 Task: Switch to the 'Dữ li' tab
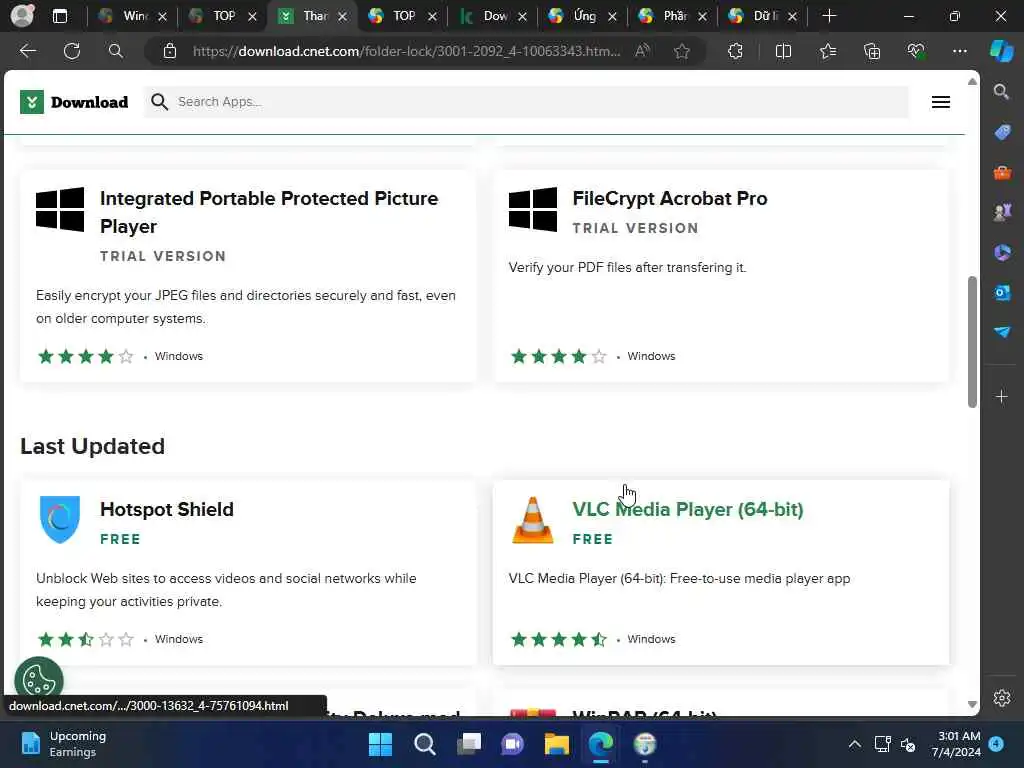(763, 16)
